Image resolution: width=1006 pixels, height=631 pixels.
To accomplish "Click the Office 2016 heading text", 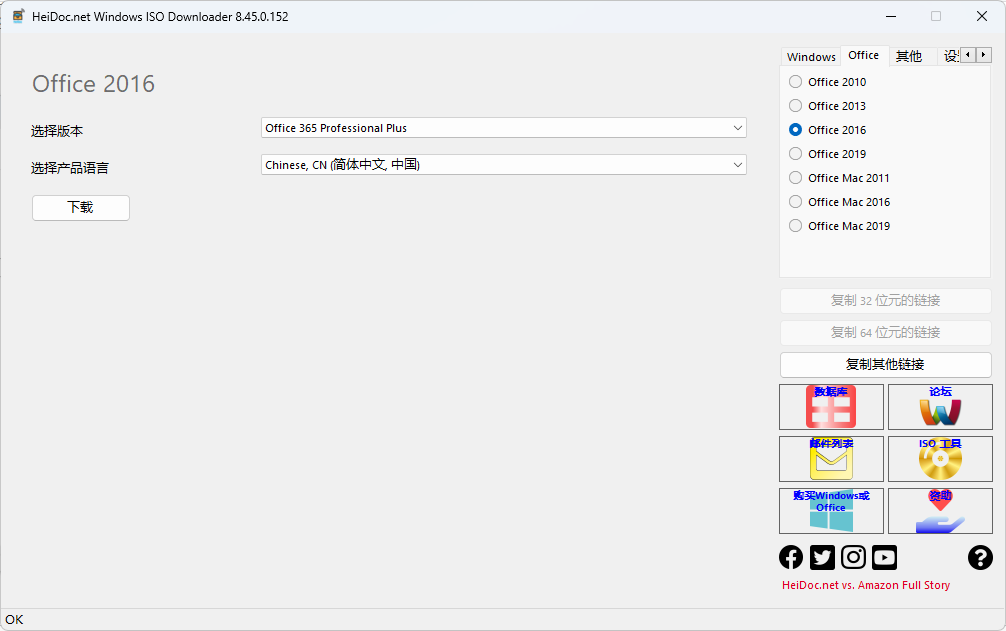I will point(94,84).
